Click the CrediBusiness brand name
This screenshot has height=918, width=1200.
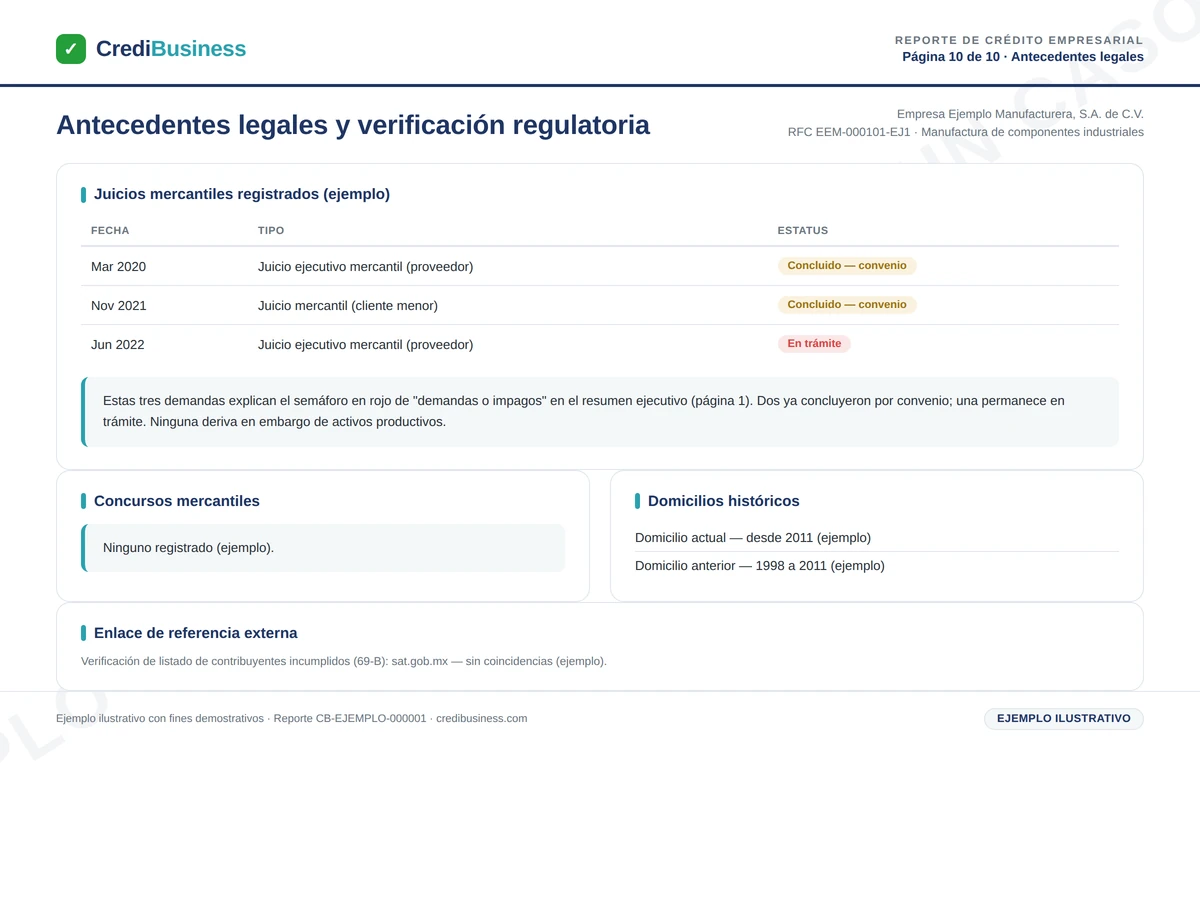[x=171, y=49]
